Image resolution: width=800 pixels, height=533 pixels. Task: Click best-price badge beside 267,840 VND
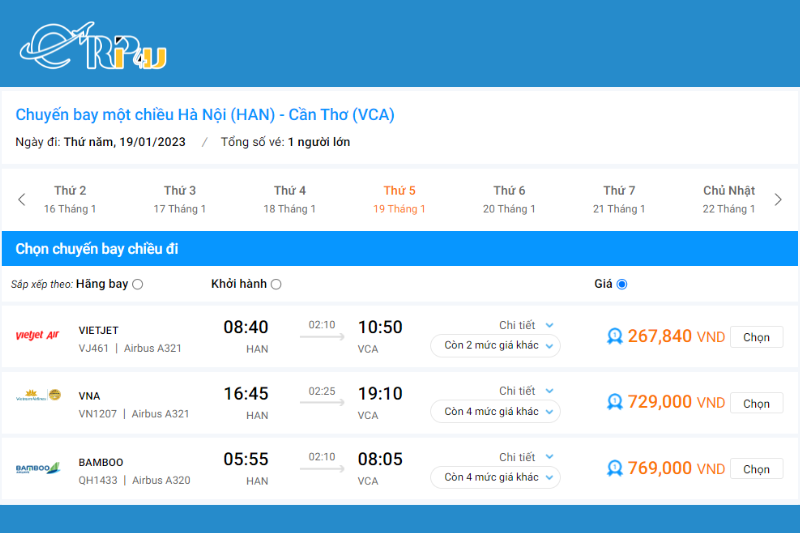(614, 337)
